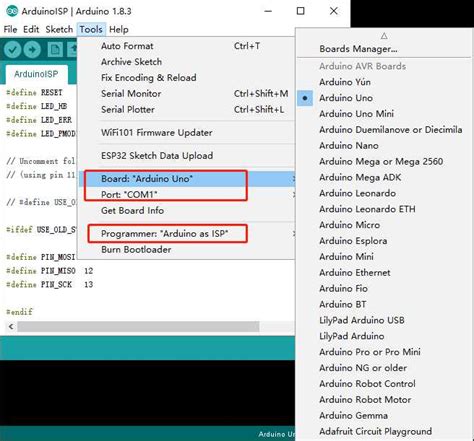Click the Arduino logo in title bar
Screen dimensions: 474x441
pyautogui.click(x=12, y=11)
